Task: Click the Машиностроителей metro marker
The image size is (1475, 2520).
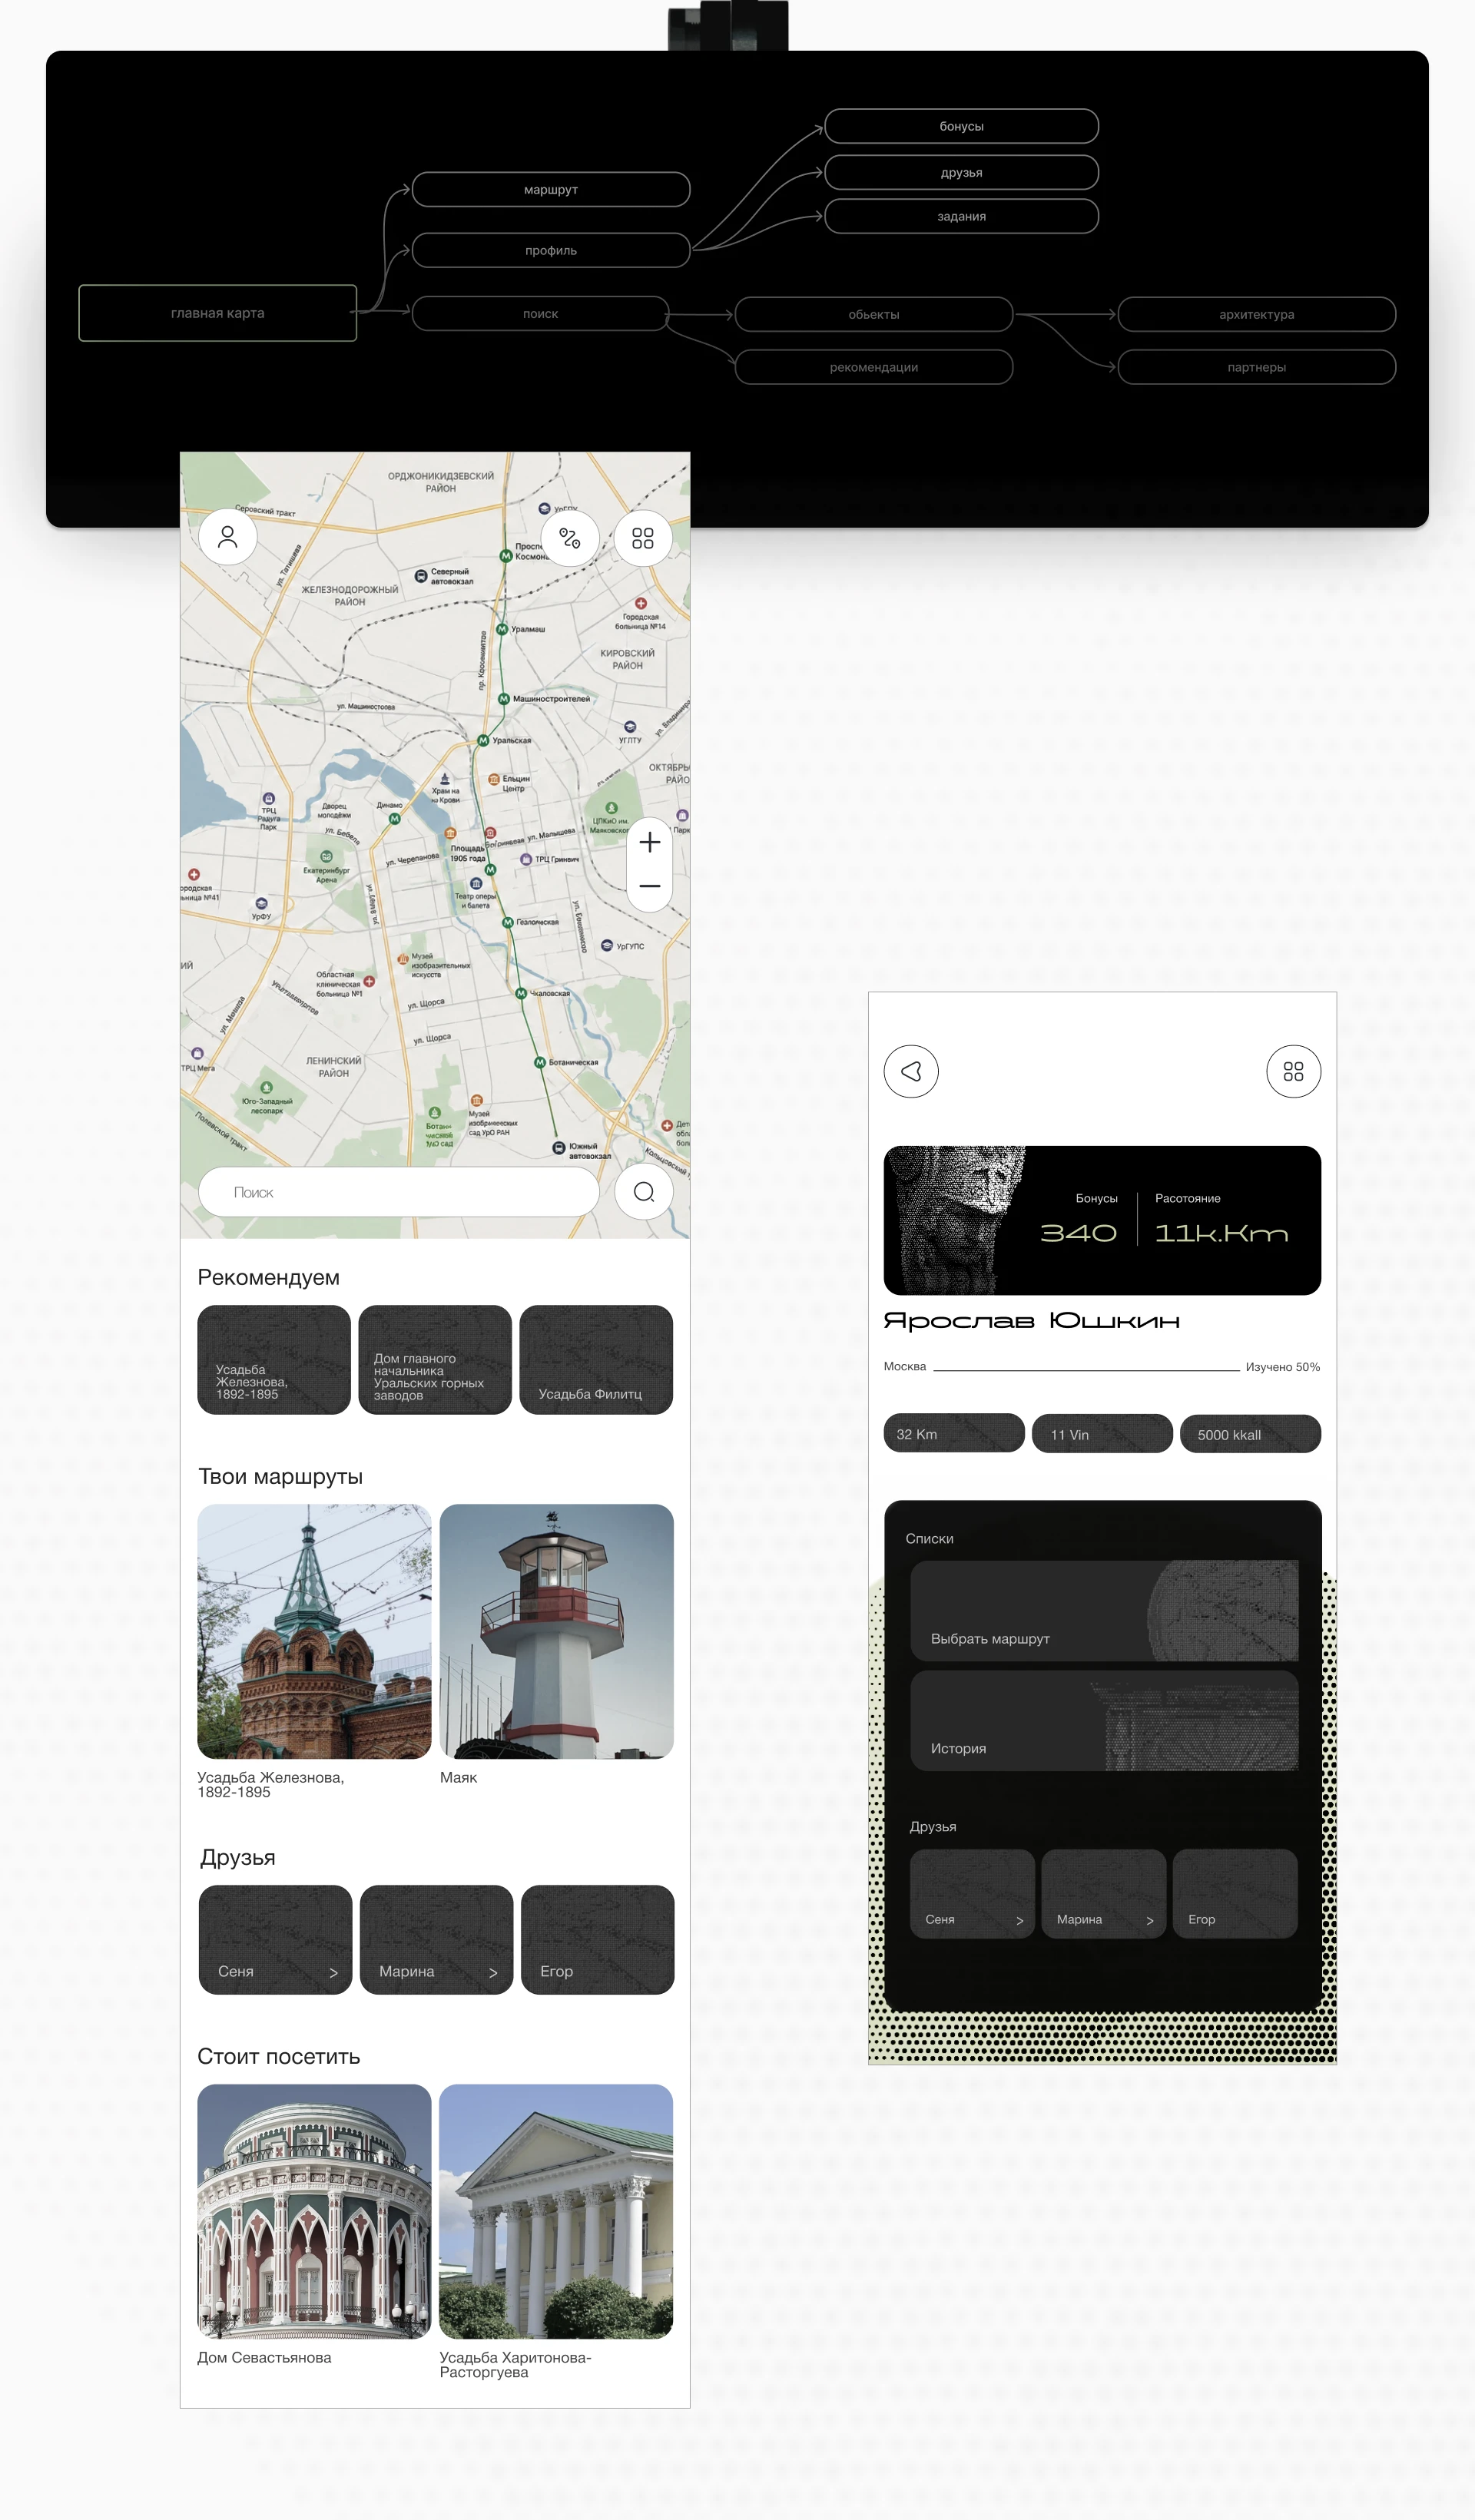Action: 504,699
